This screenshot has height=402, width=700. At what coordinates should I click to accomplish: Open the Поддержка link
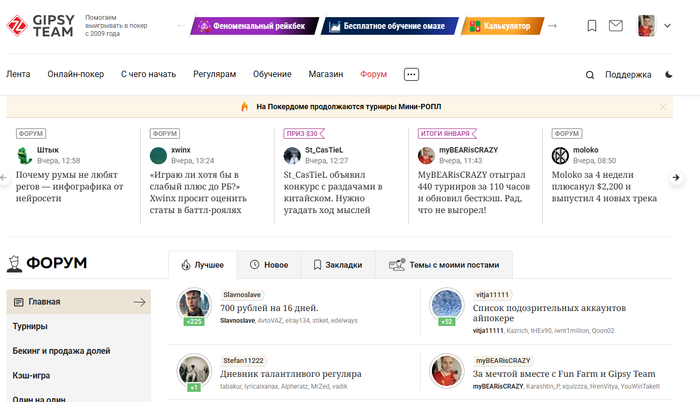pos(628,75)
